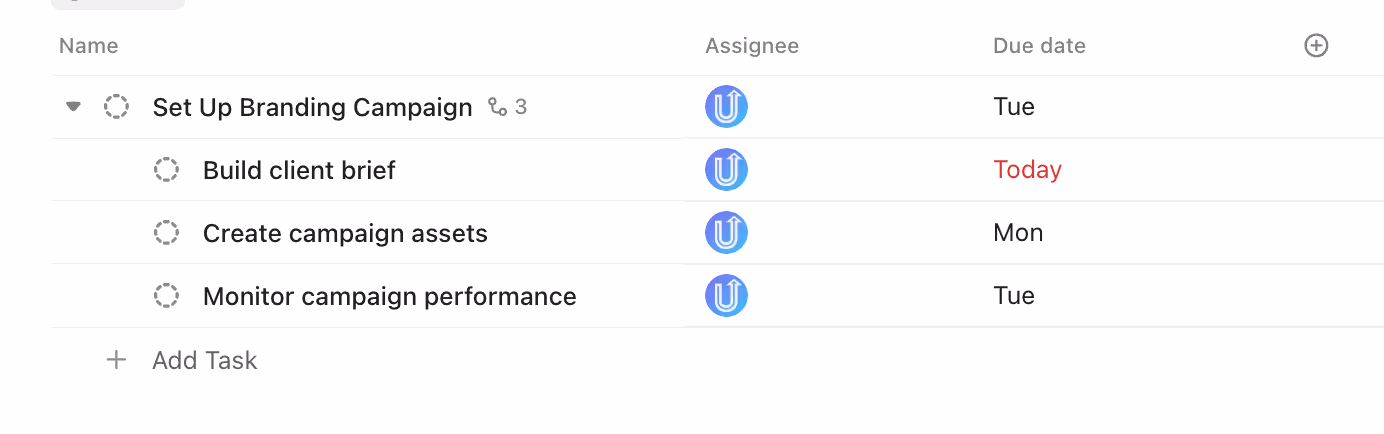Toggle status circle for Create campaign assets
This screenshot has width=1384, height=434.
point(166,233)
